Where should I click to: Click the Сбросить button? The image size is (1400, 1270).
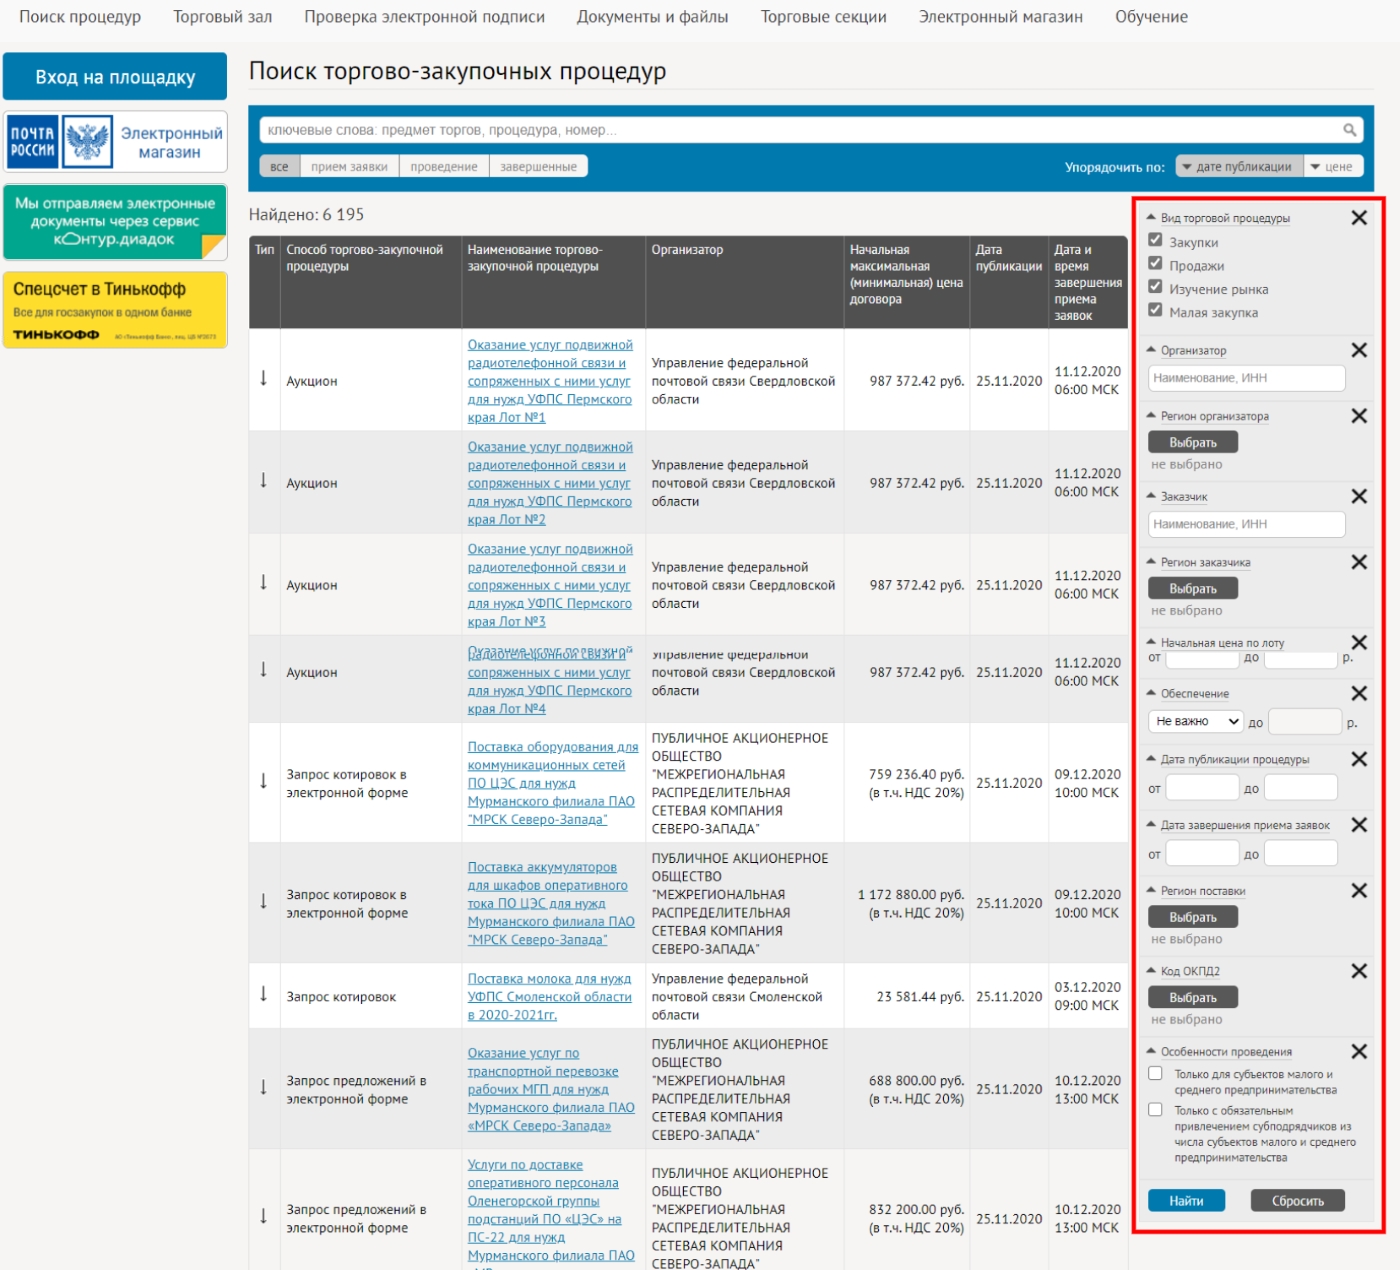[1297, 1200]
